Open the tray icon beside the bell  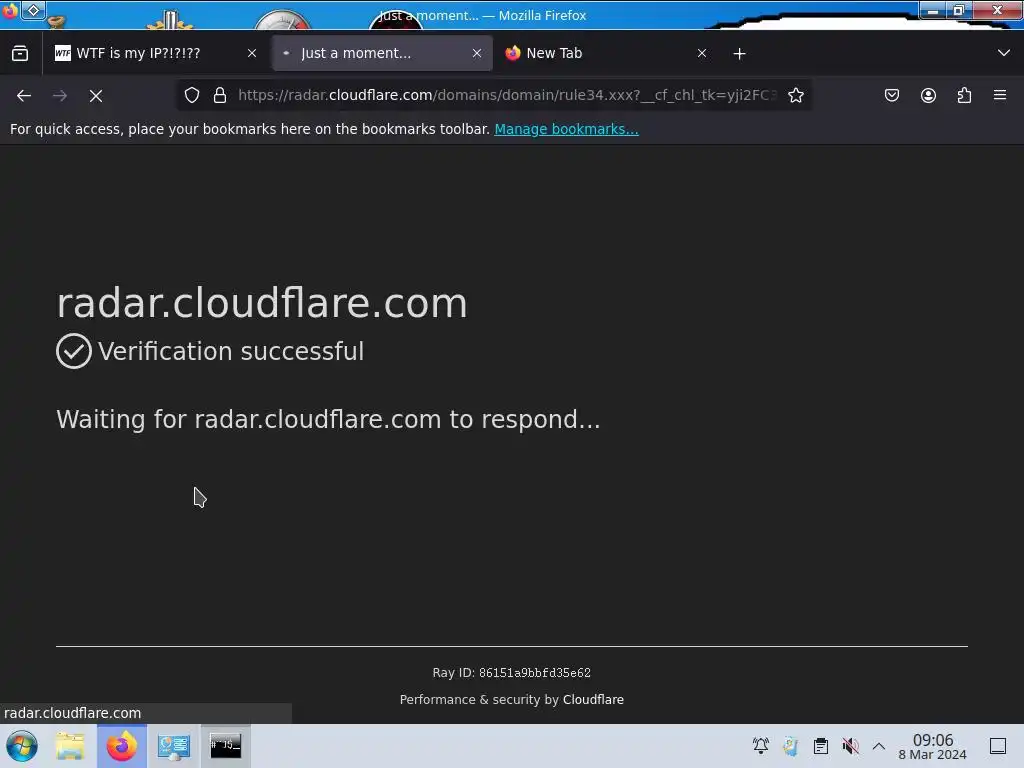(791, 746)
